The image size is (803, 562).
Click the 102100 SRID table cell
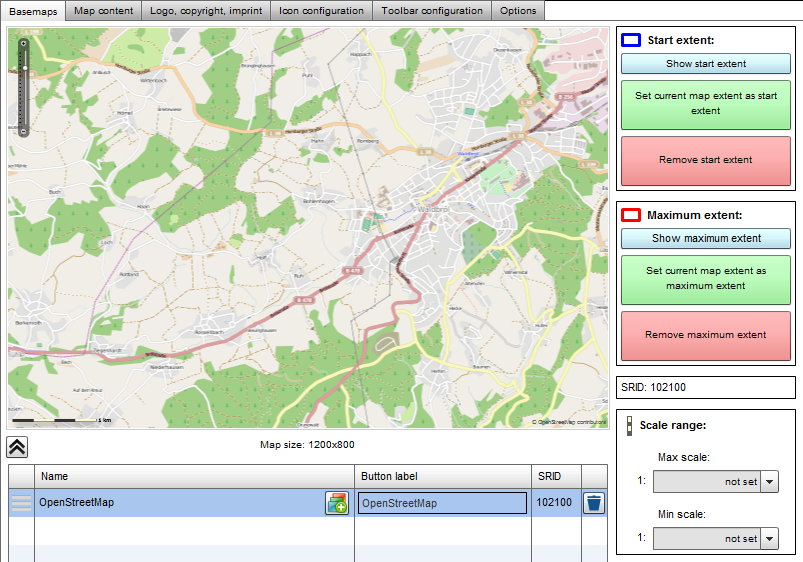556,503
